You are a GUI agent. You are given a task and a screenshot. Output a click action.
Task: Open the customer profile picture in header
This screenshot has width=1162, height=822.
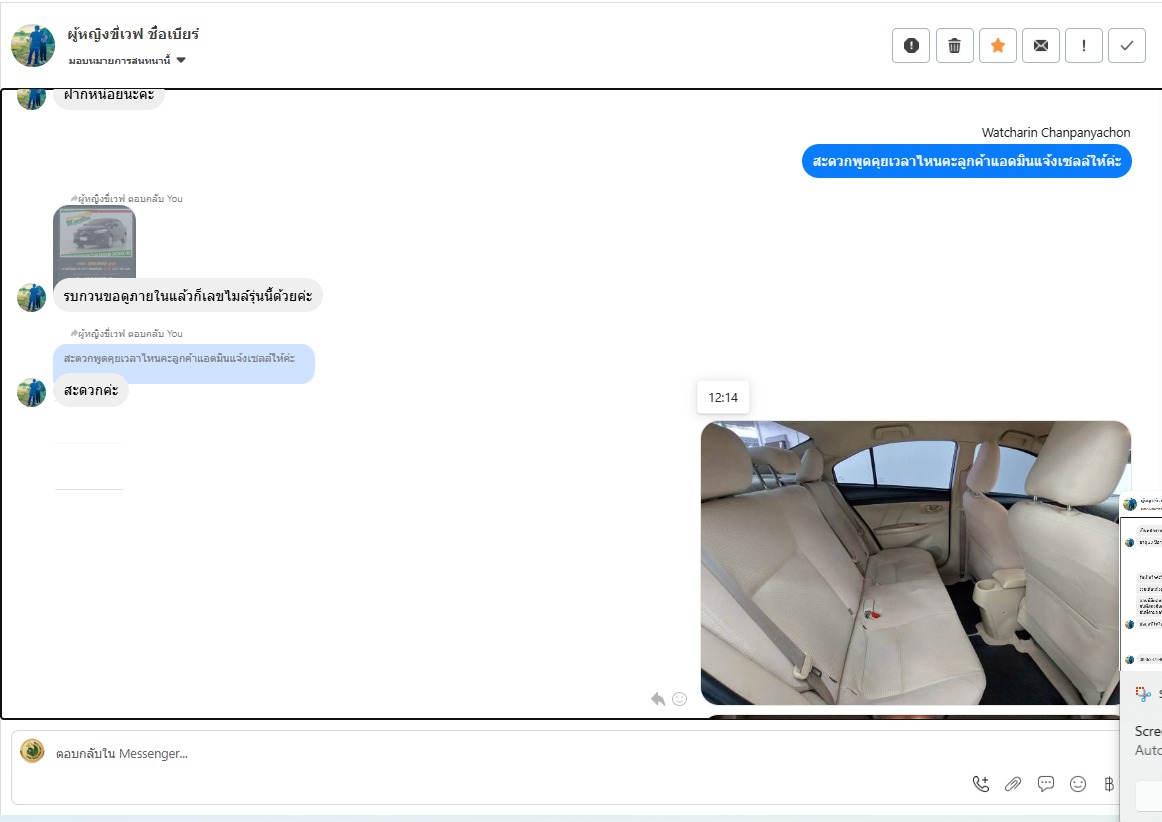point(33,45)
